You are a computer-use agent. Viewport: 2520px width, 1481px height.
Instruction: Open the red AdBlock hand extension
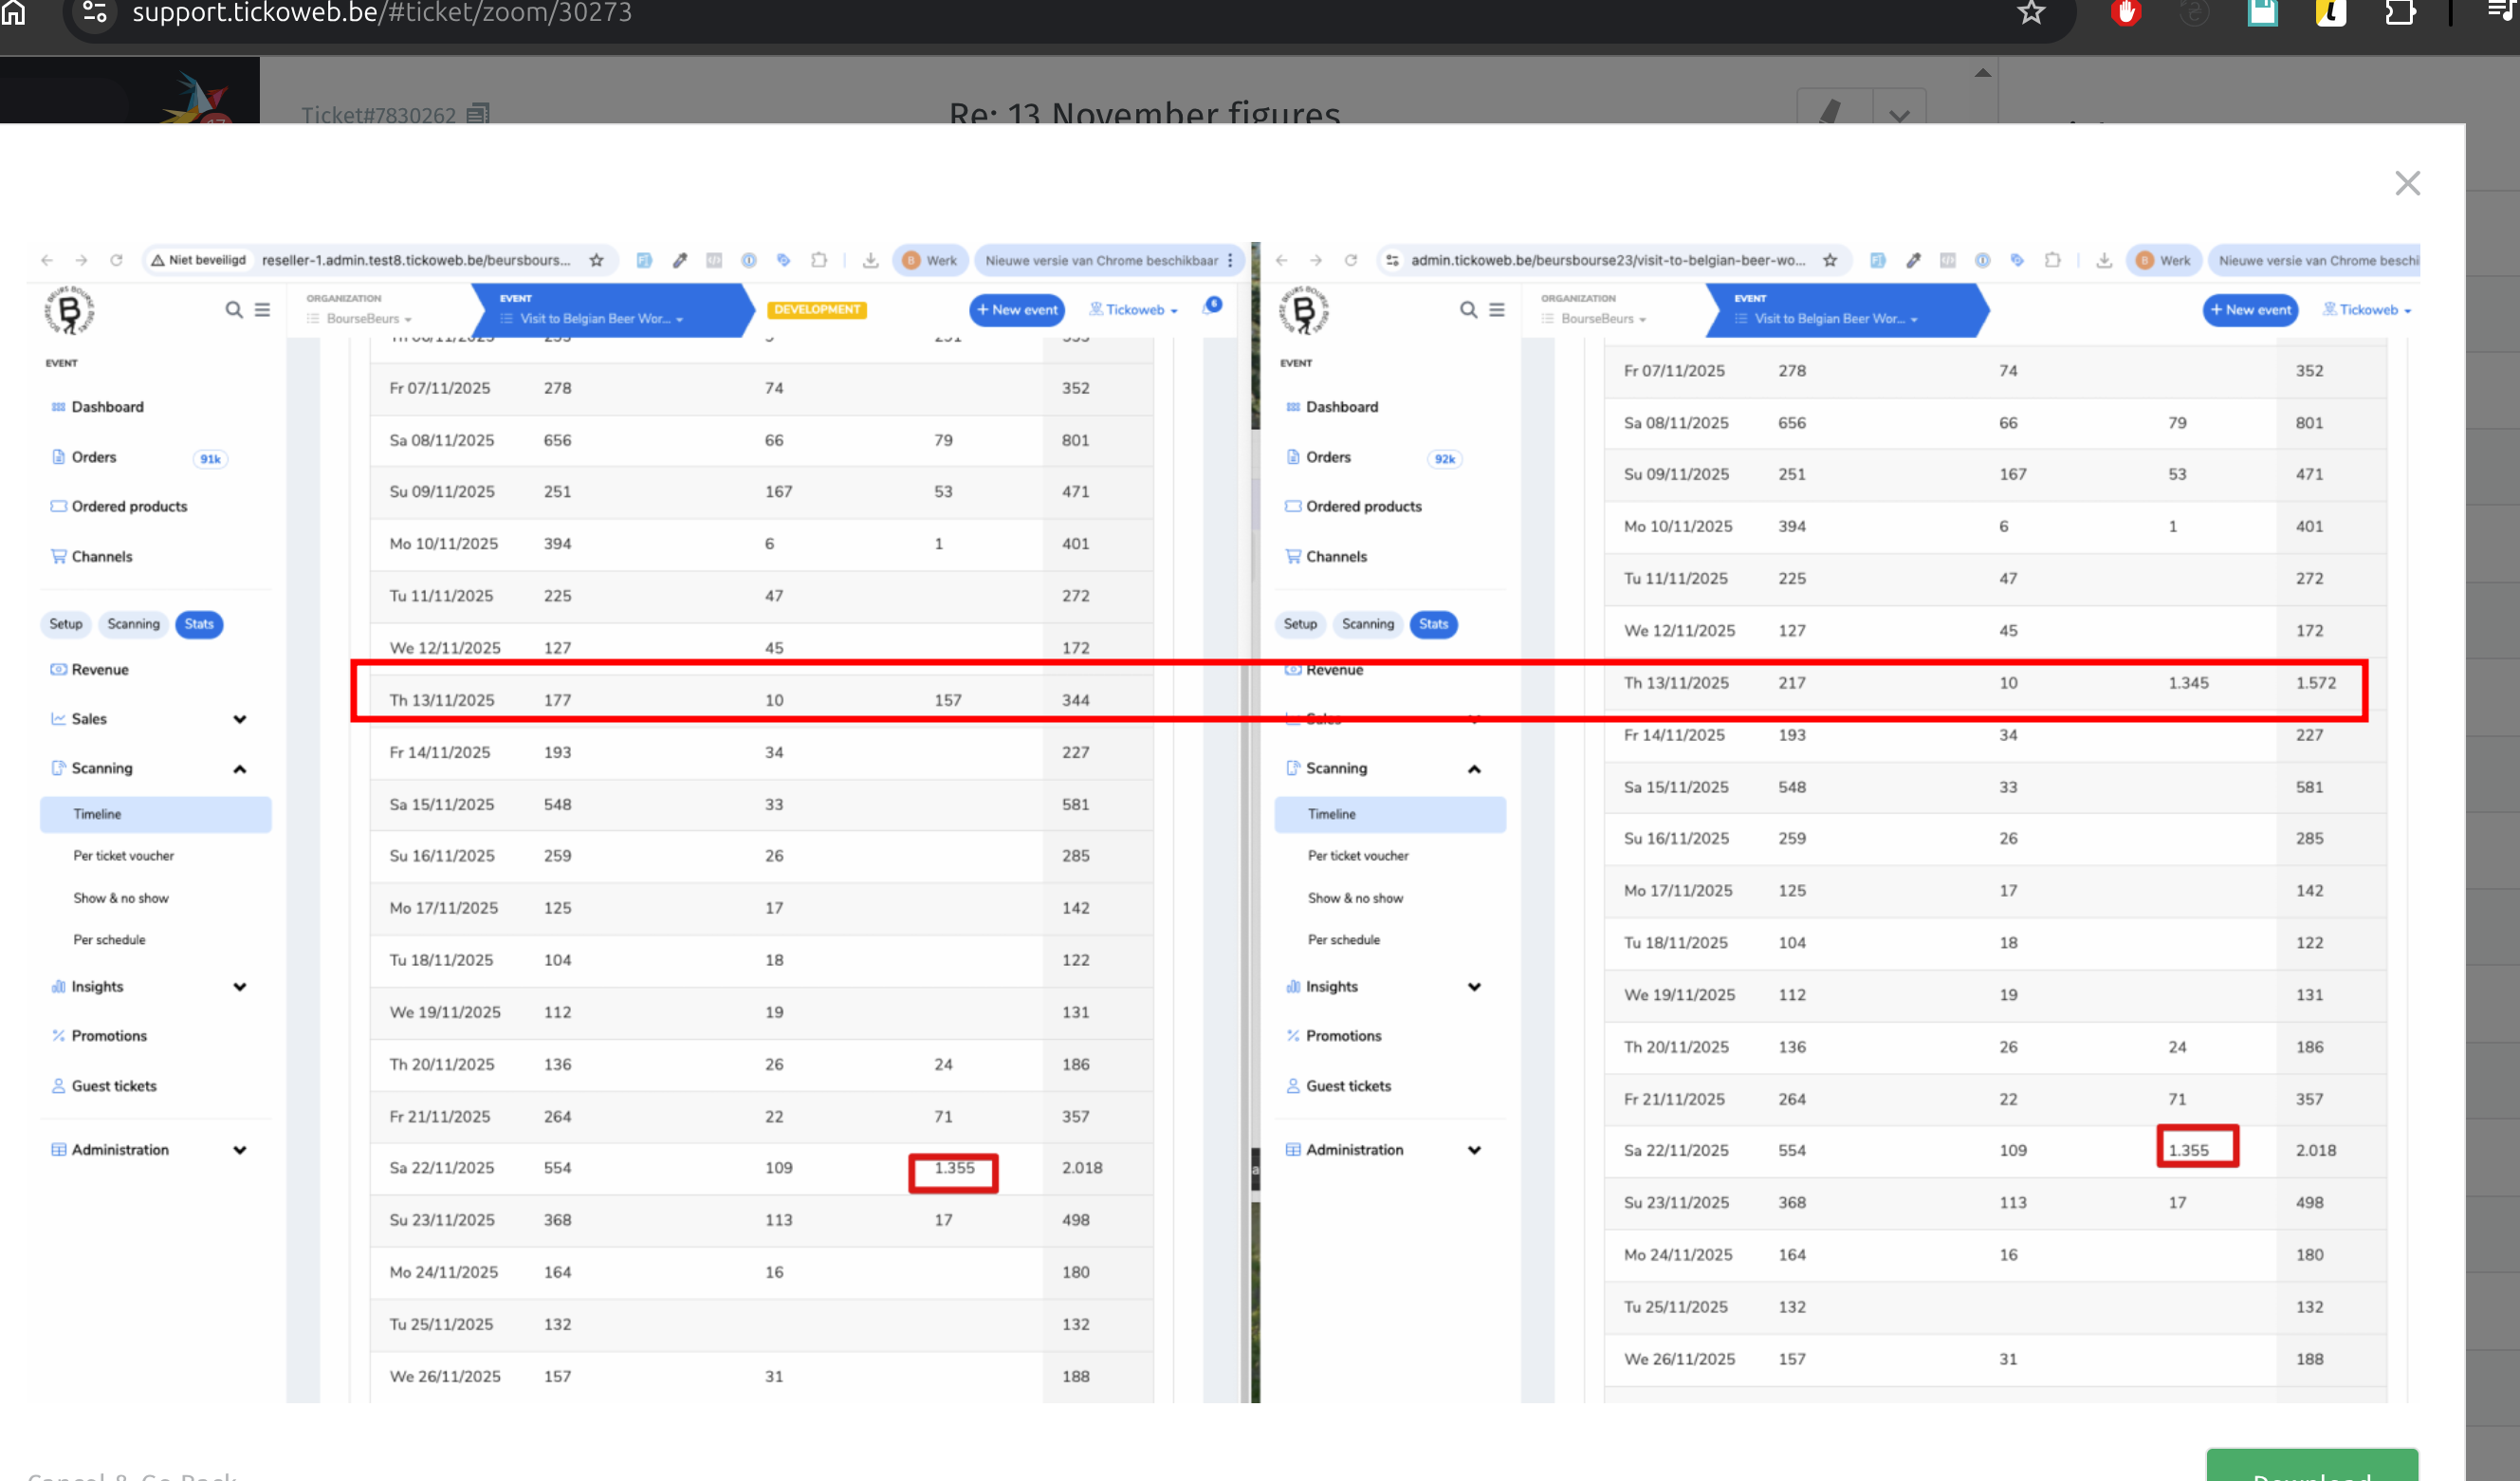(2125, 12)
